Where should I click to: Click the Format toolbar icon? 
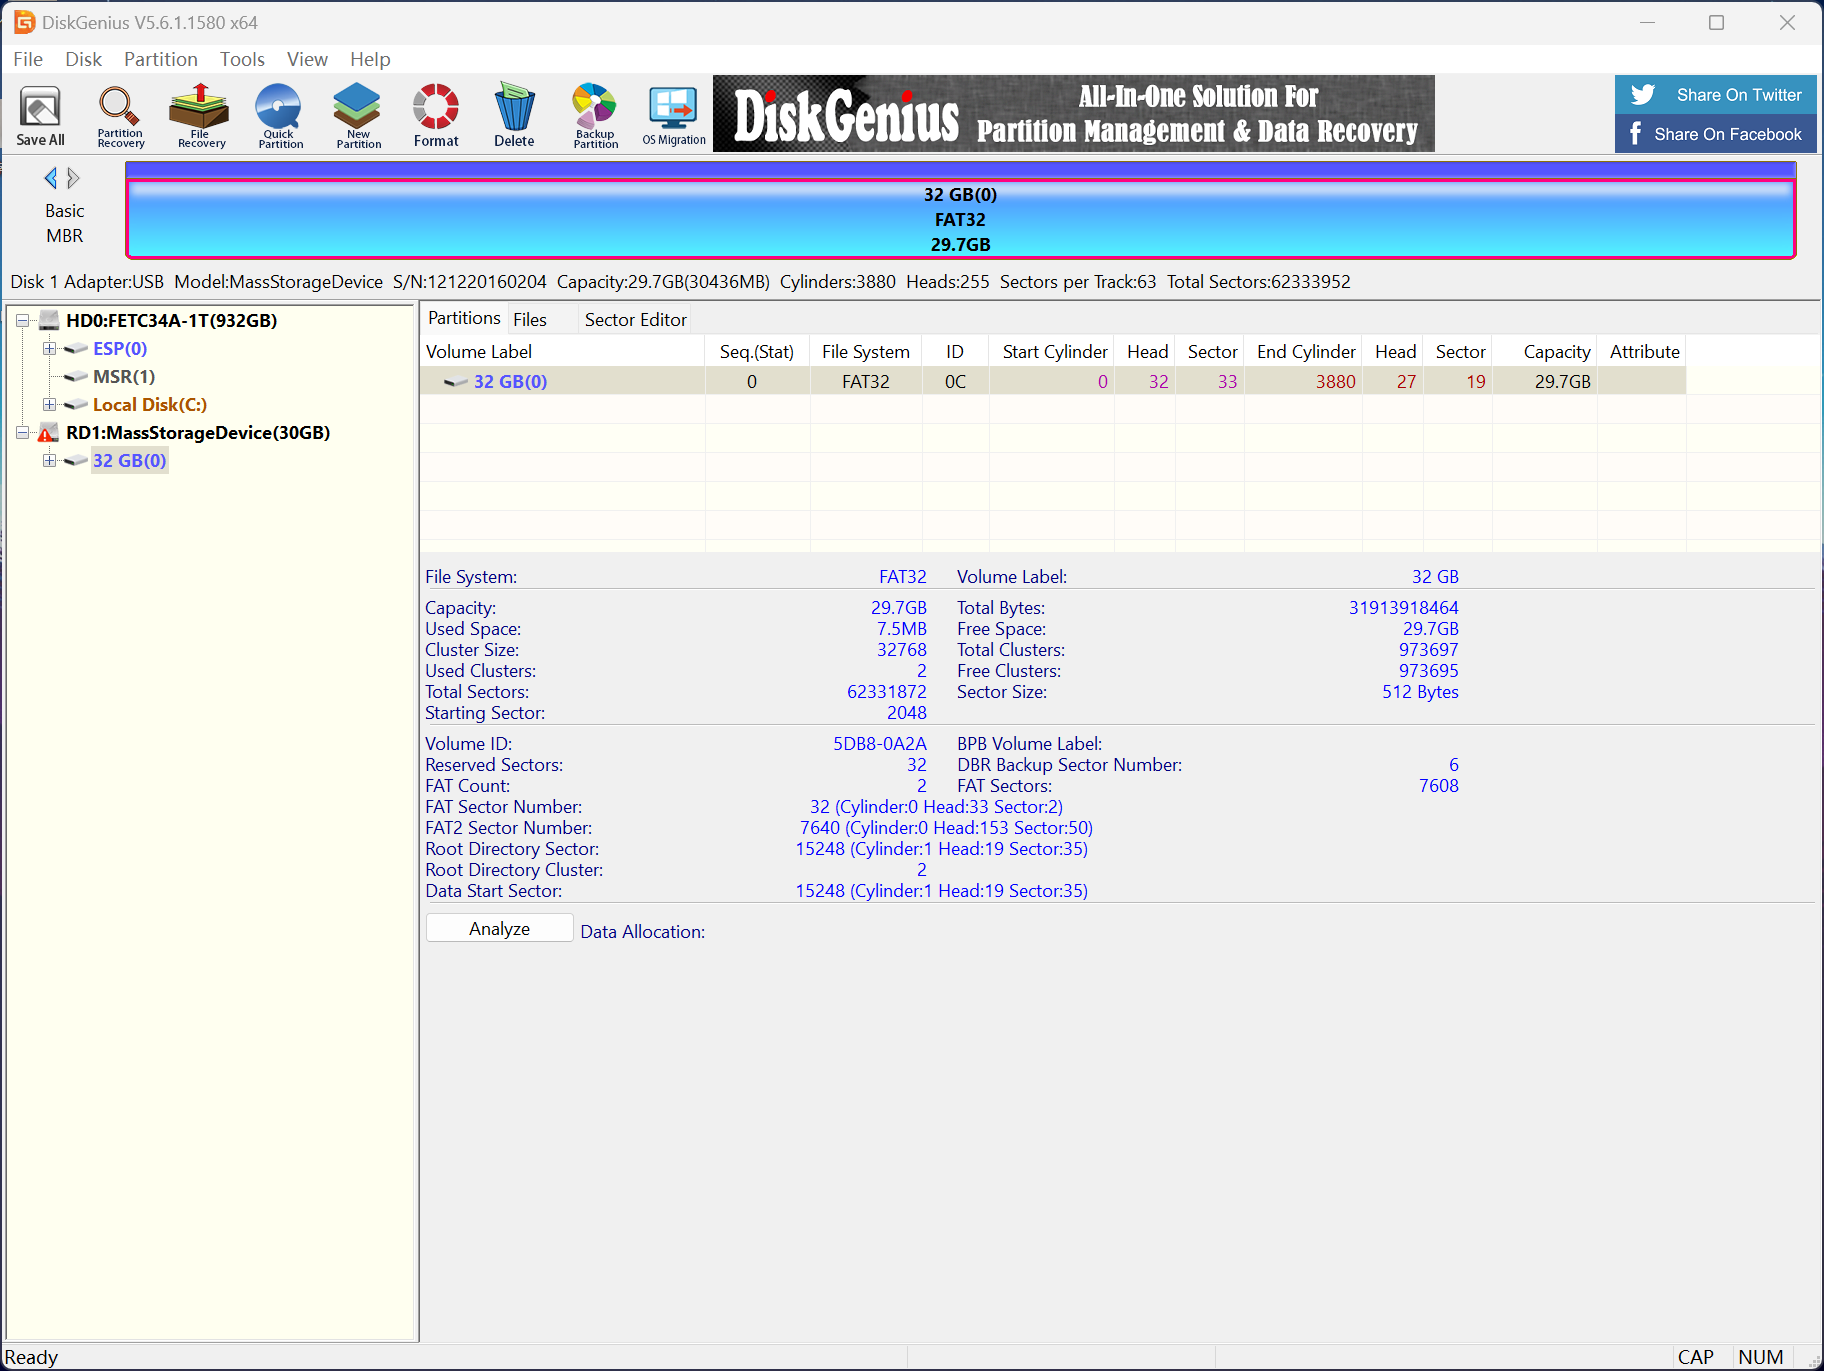[436, 115]
